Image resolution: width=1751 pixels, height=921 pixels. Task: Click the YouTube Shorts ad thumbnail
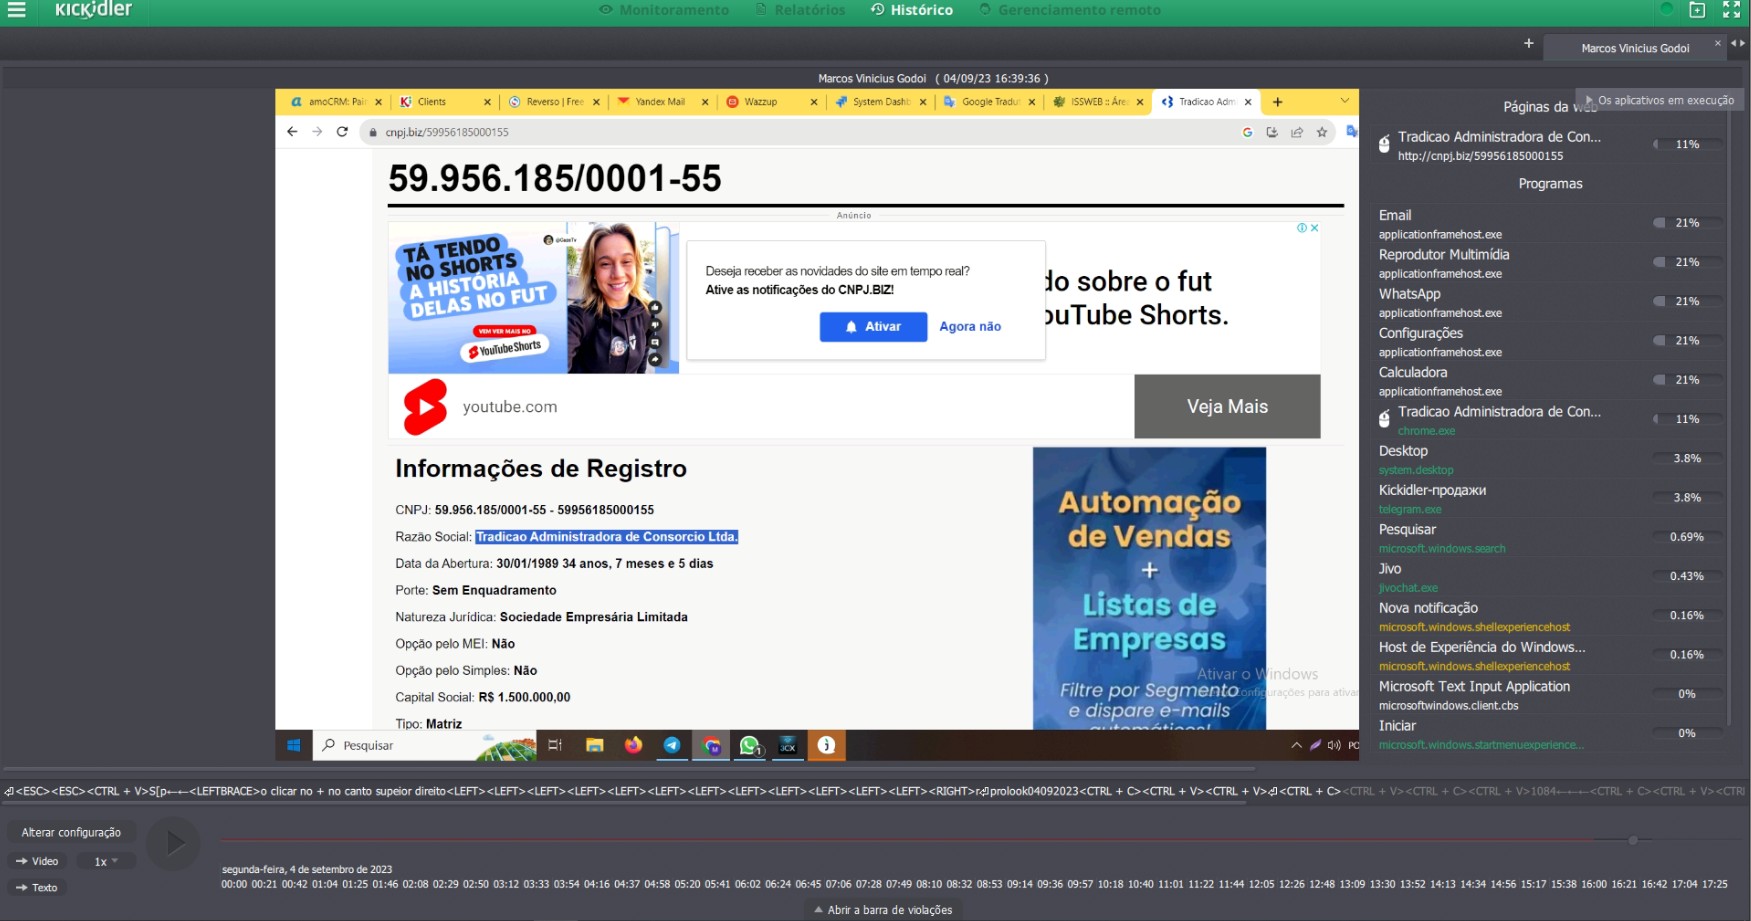click(x=533, y=298)
